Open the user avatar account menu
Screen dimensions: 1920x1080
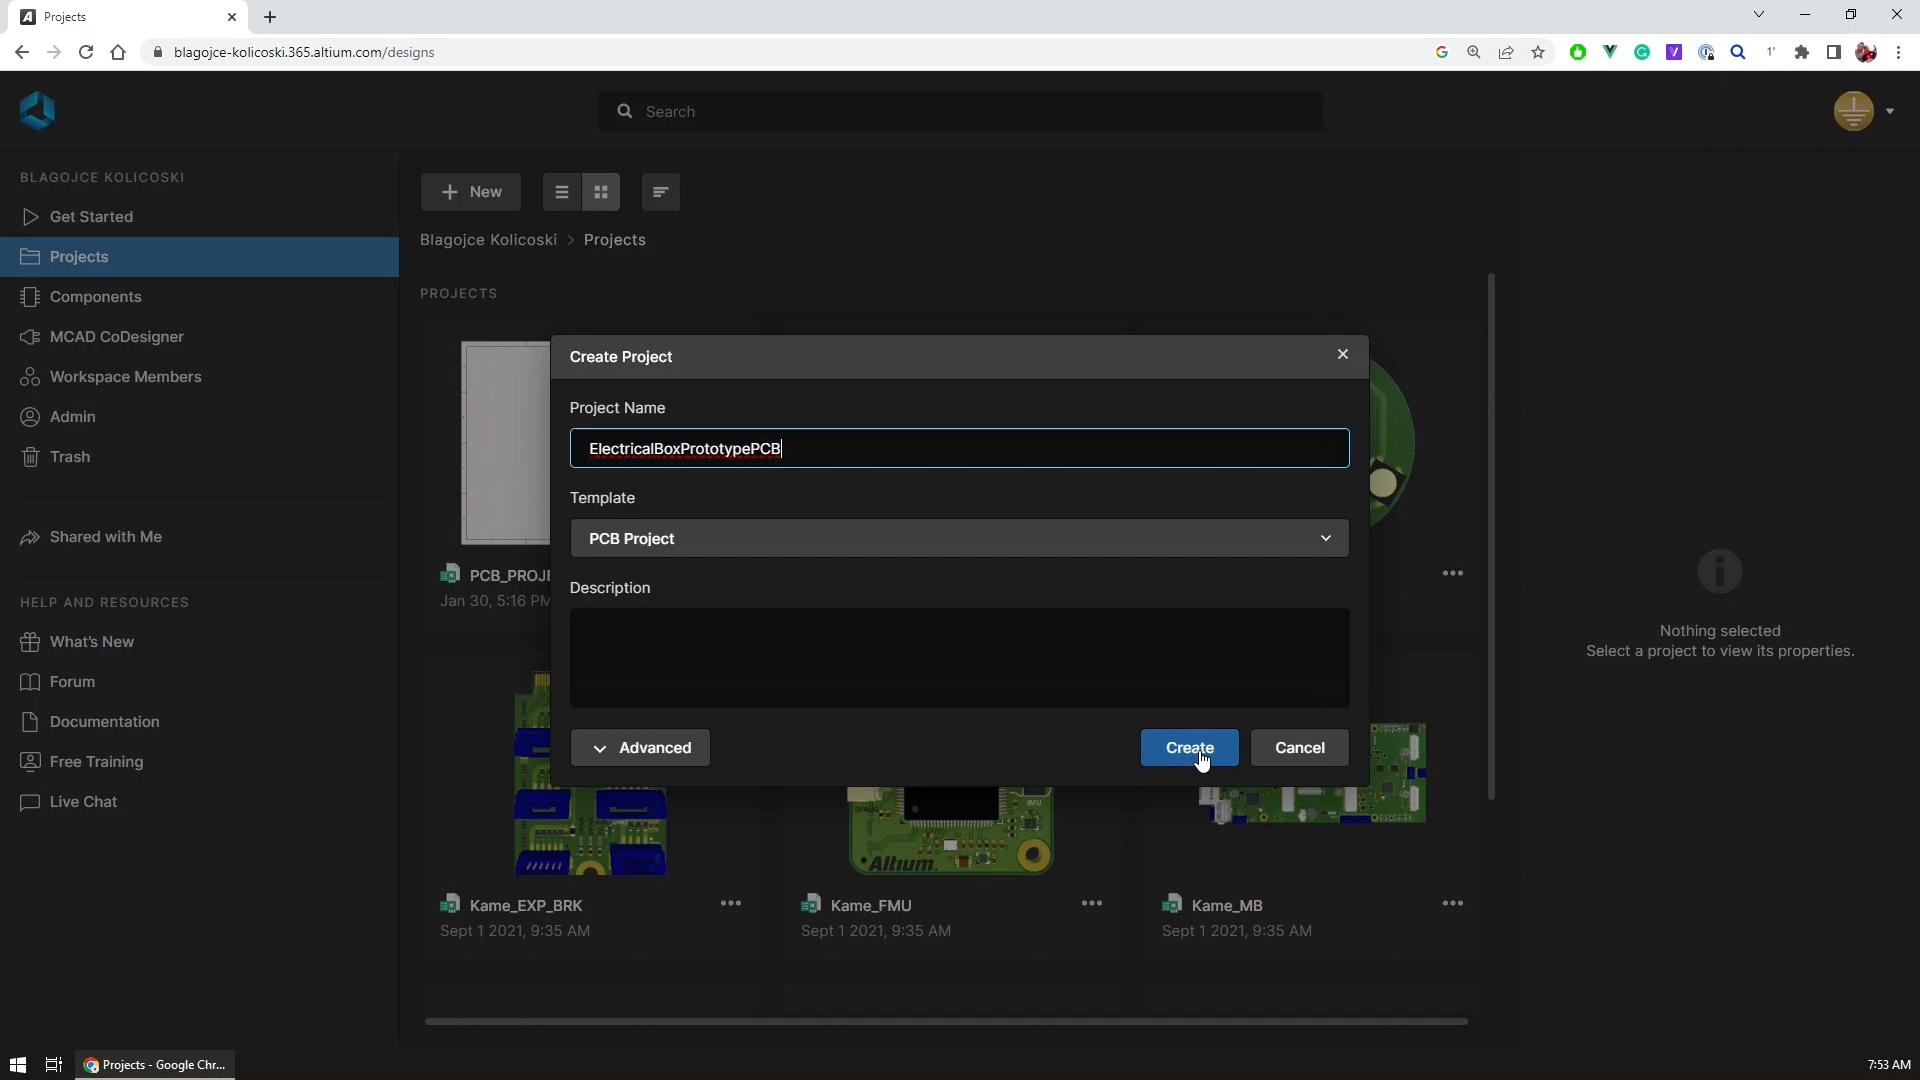[1853, 111]
